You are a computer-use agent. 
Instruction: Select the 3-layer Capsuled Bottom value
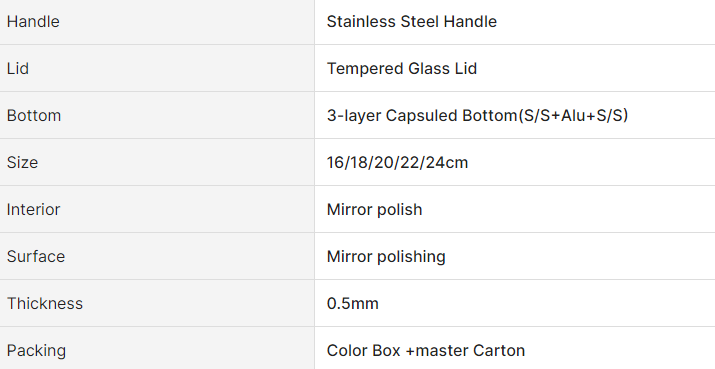(477, 115)
